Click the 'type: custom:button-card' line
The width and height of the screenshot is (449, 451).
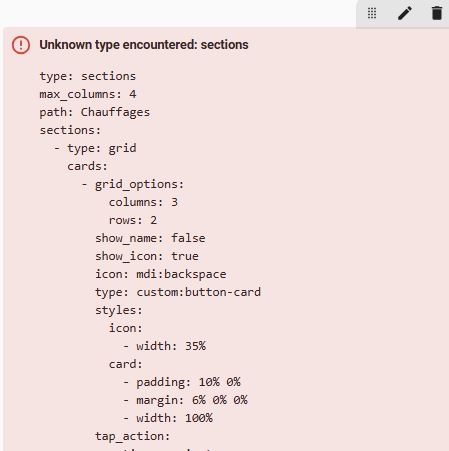click(x=178, y=292)
